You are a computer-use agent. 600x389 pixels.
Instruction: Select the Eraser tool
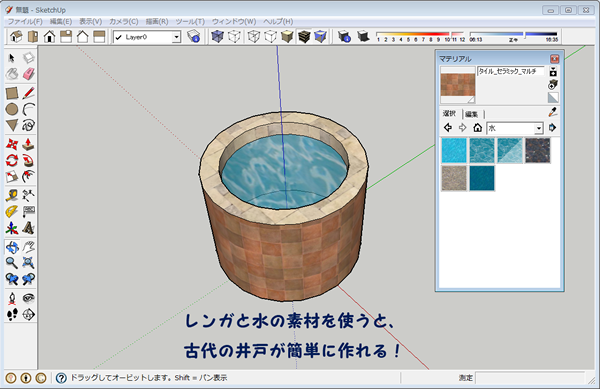29,73
